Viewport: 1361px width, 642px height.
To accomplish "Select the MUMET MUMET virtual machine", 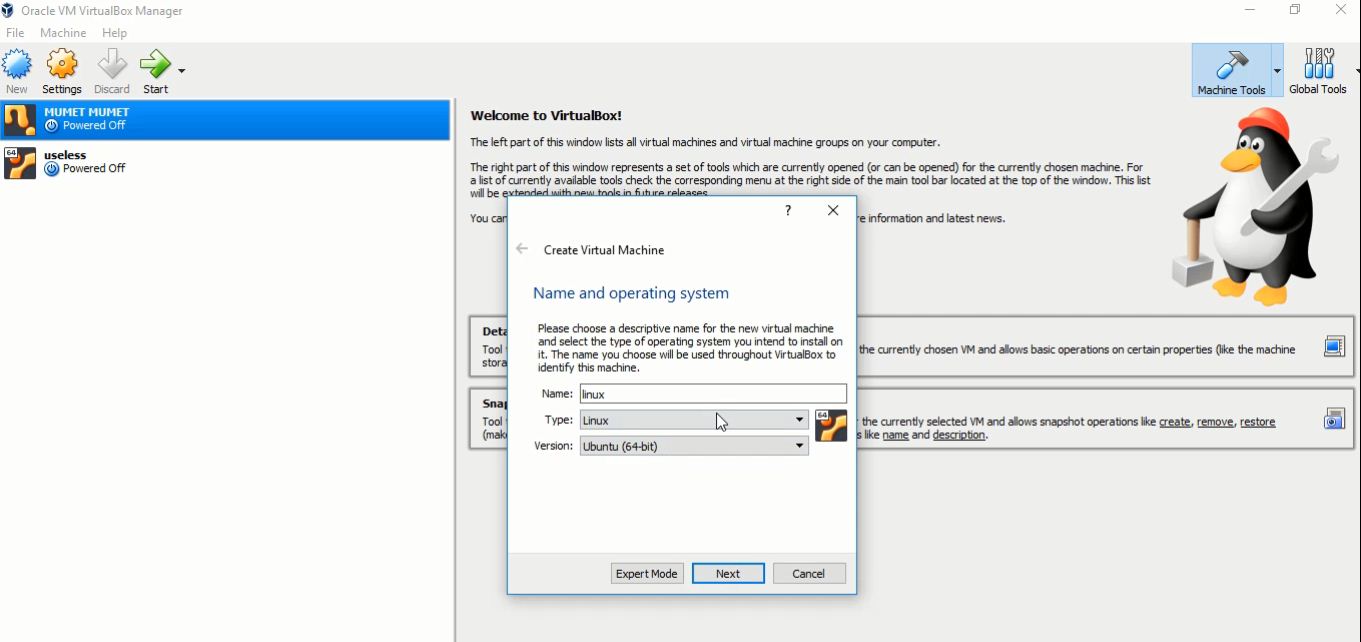I will pyautogui.click(x=150, y=119).
